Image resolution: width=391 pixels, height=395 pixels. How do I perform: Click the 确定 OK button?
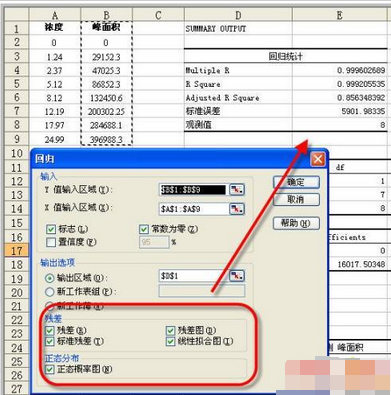tap(296, 182)
